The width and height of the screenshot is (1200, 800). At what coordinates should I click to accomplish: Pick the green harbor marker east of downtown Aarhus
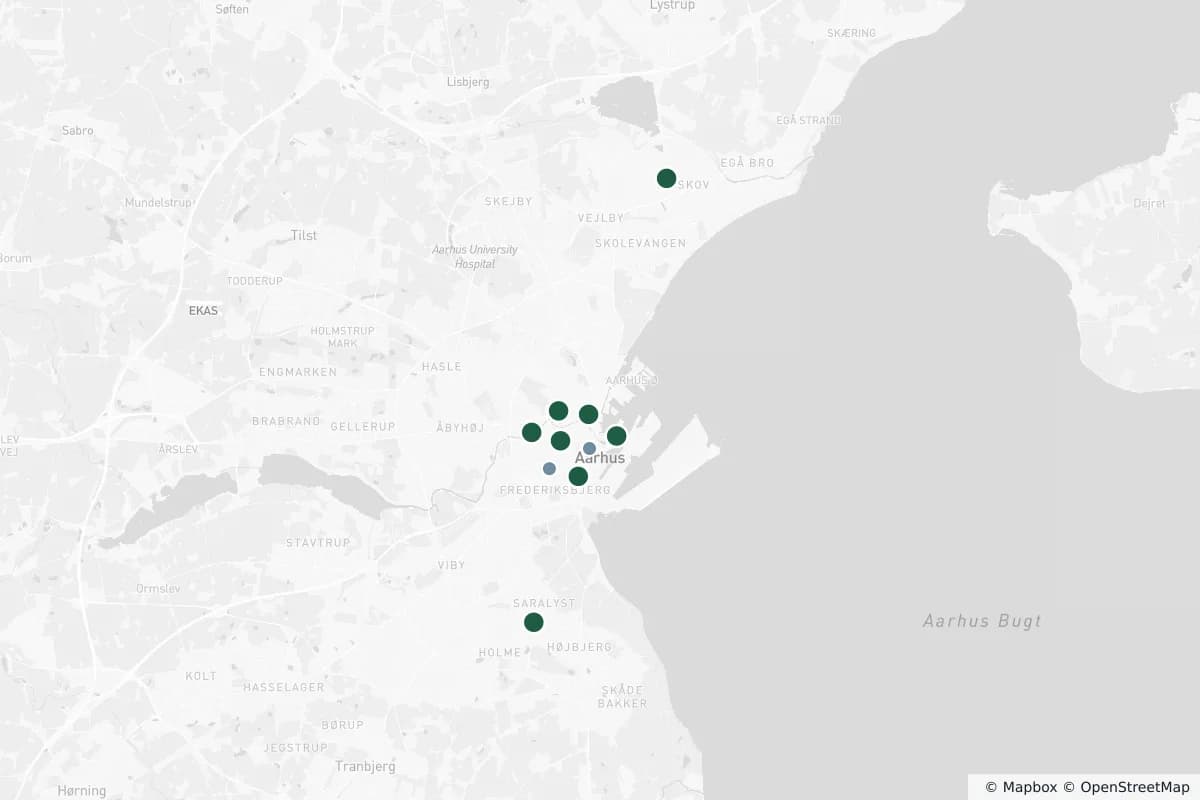pyautogui.click(x=616, y=436)
